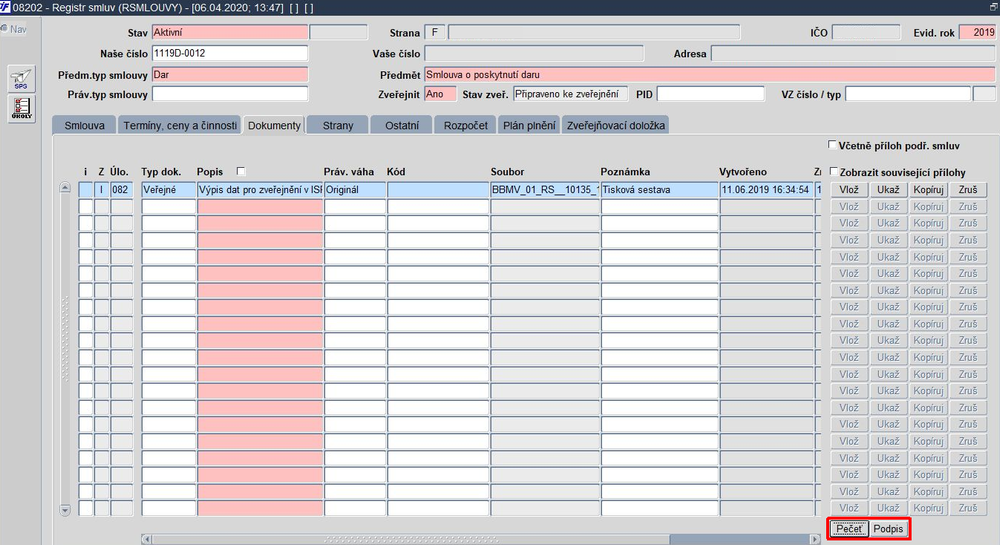Click the table scroll down arrow

[x=65, y=510]
